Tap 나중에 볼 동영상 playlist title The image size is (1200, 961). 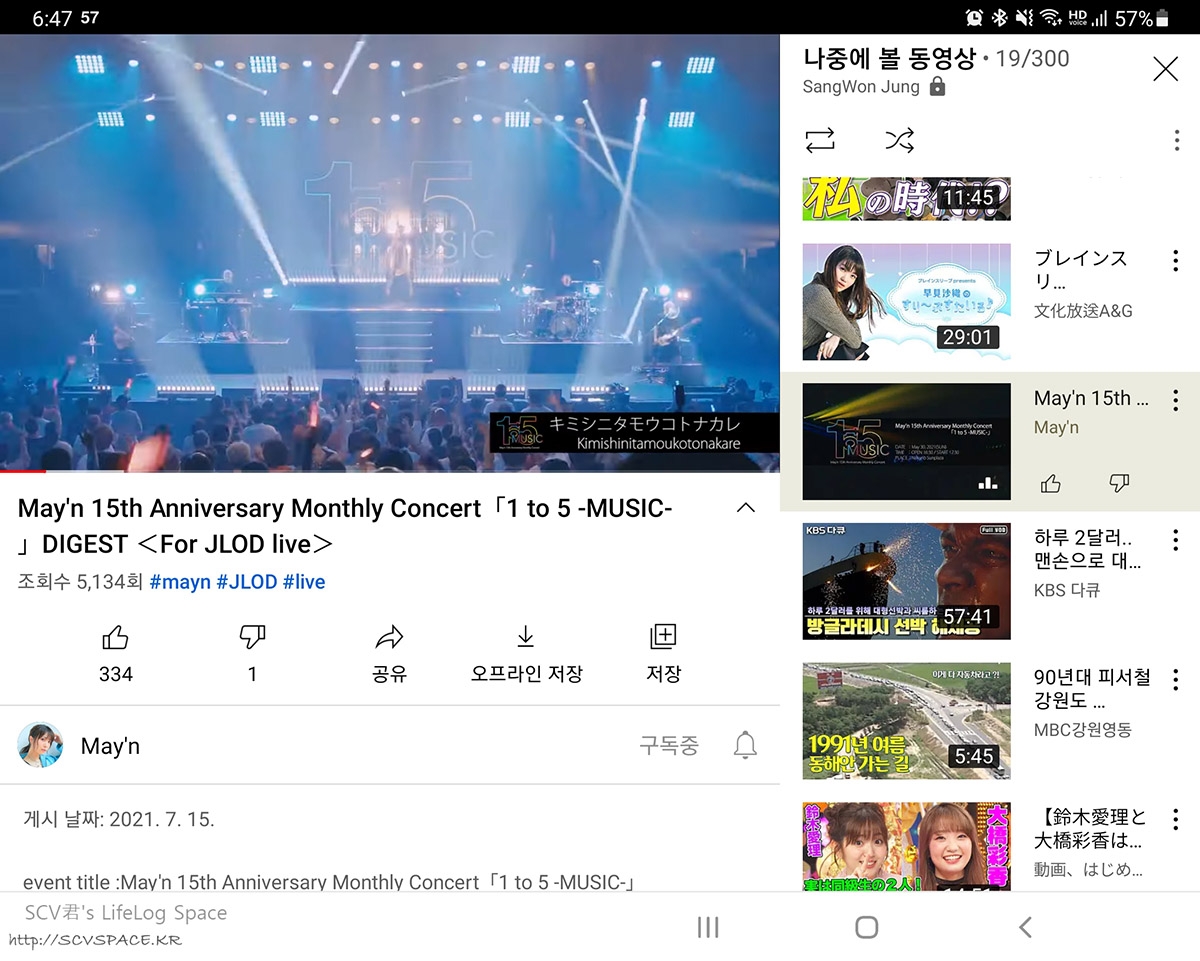tap(889, 57)
